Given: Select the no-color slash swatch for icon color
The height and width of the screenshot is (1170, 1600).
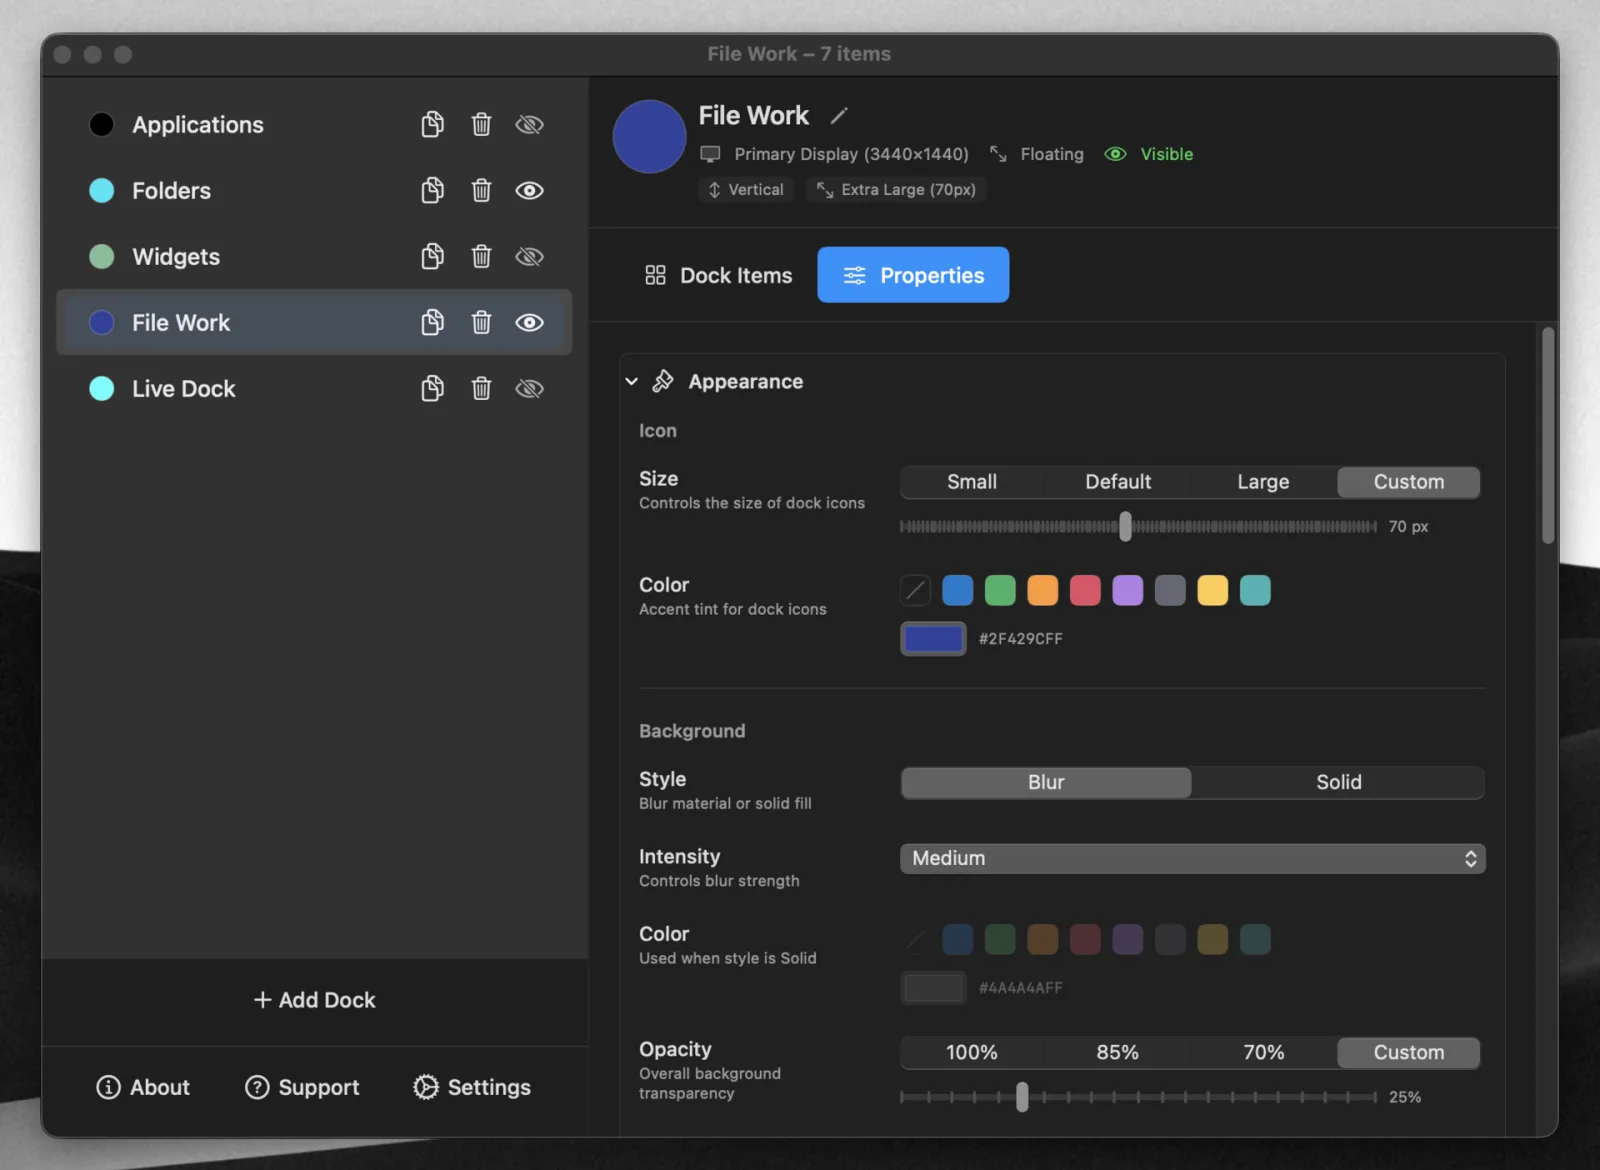Looking at the screenshot, I should pos(915,590).
